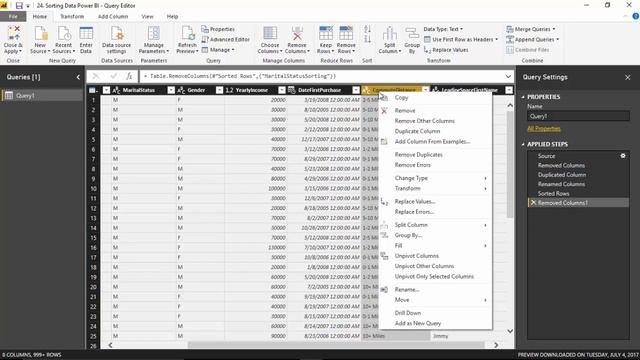
Task: Click the formula bar fx icon
Action: 129,76
